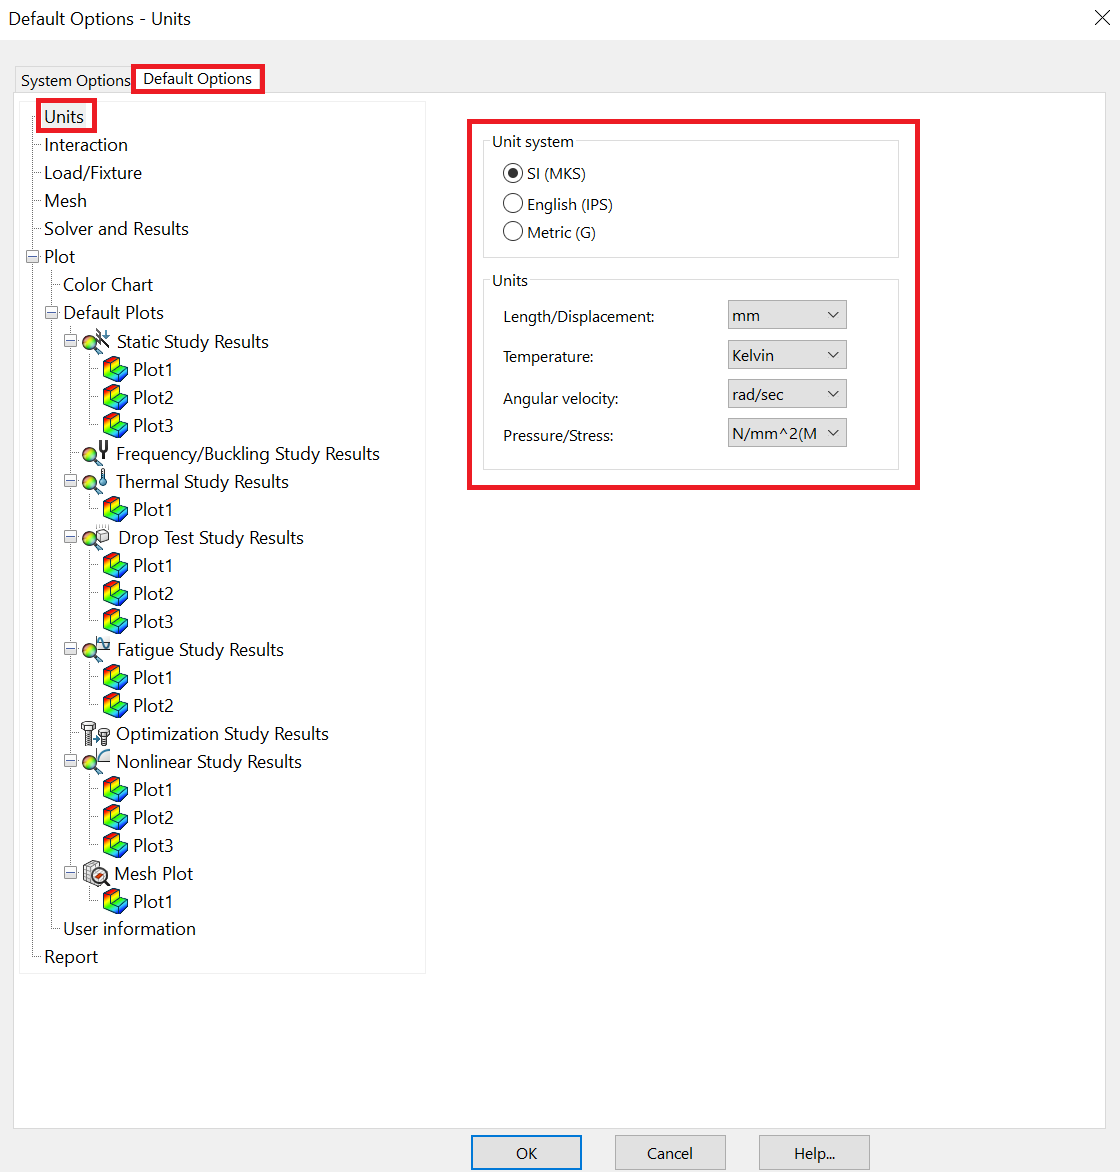The height and width of the screenshot is (1172, 1120).
Task: Select Color Chart in the tree
Action: pyautogui.click(x=108, y=285)
